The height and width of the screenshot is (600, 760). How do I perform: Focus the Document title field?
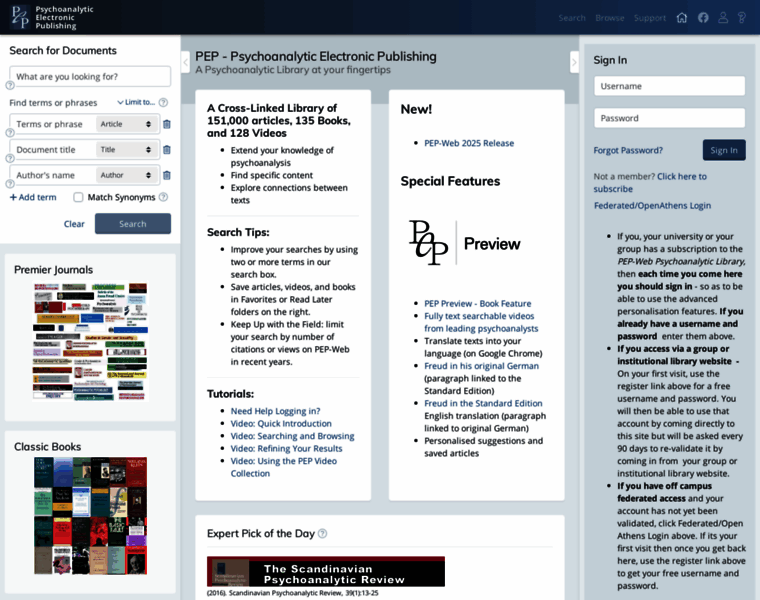(x=54, y=150)
